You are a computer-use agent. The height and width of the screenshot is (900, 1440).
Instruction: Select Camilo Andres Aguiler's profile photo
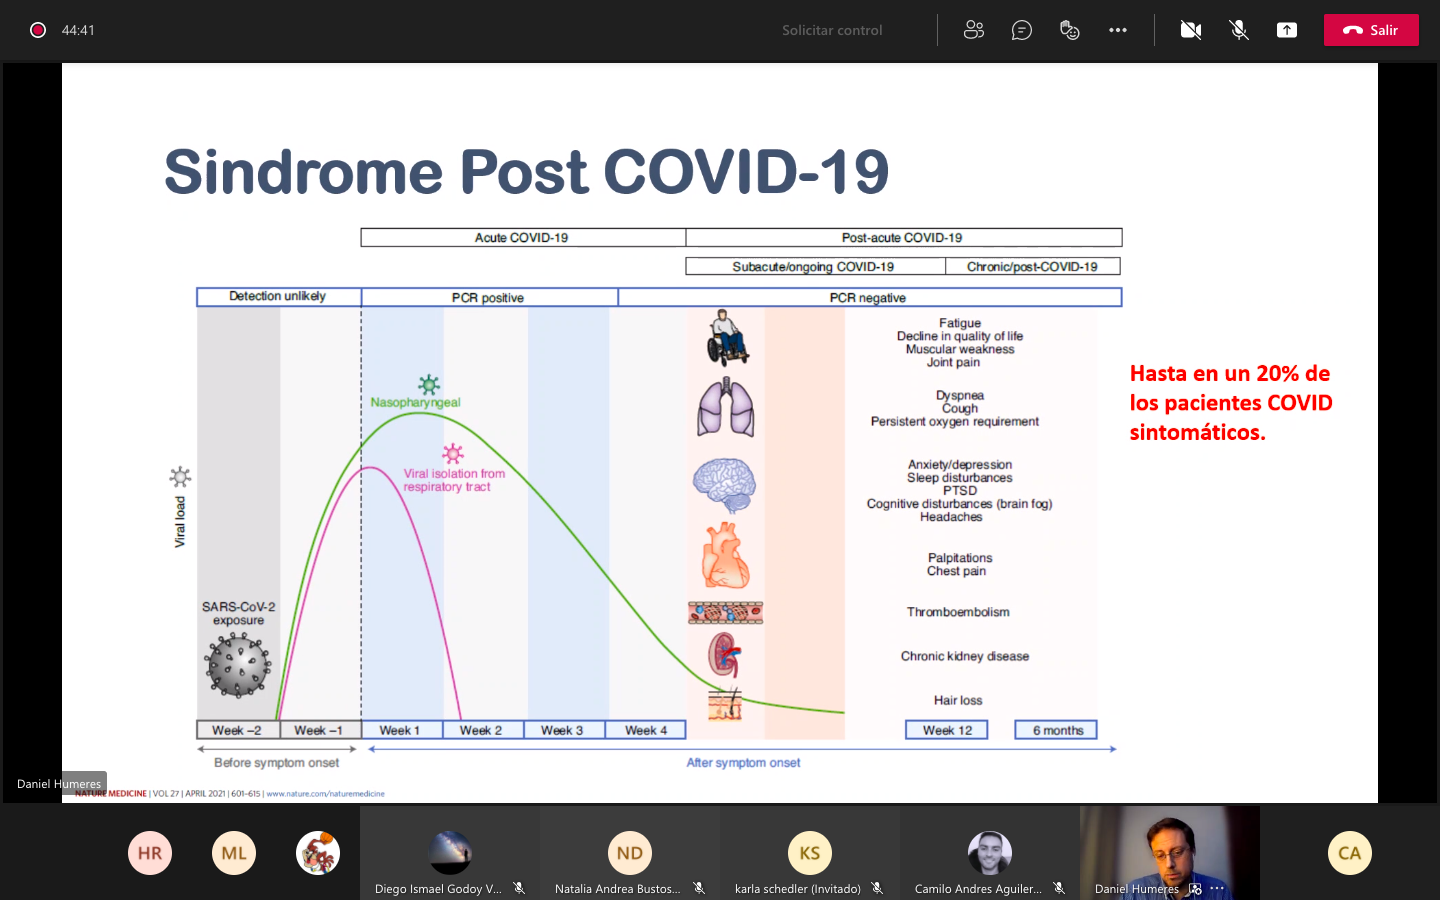pyautogui.click(x=990, y=853)
